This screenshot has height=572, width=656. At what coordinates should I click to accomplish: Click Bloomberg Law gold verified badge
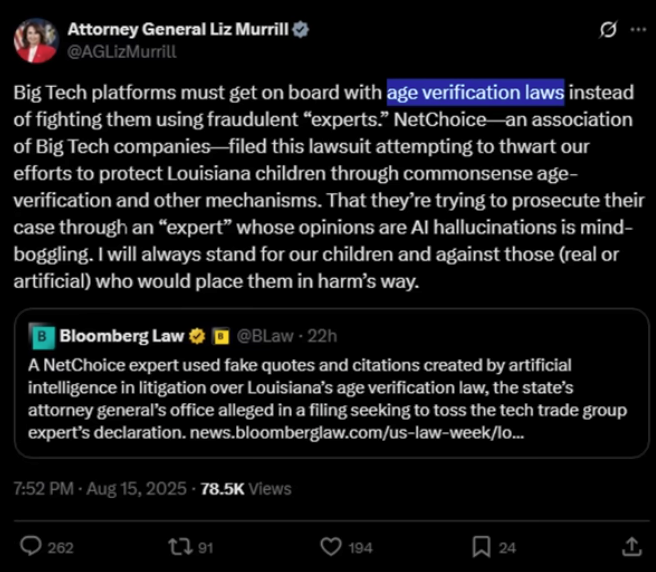[198, 335]
